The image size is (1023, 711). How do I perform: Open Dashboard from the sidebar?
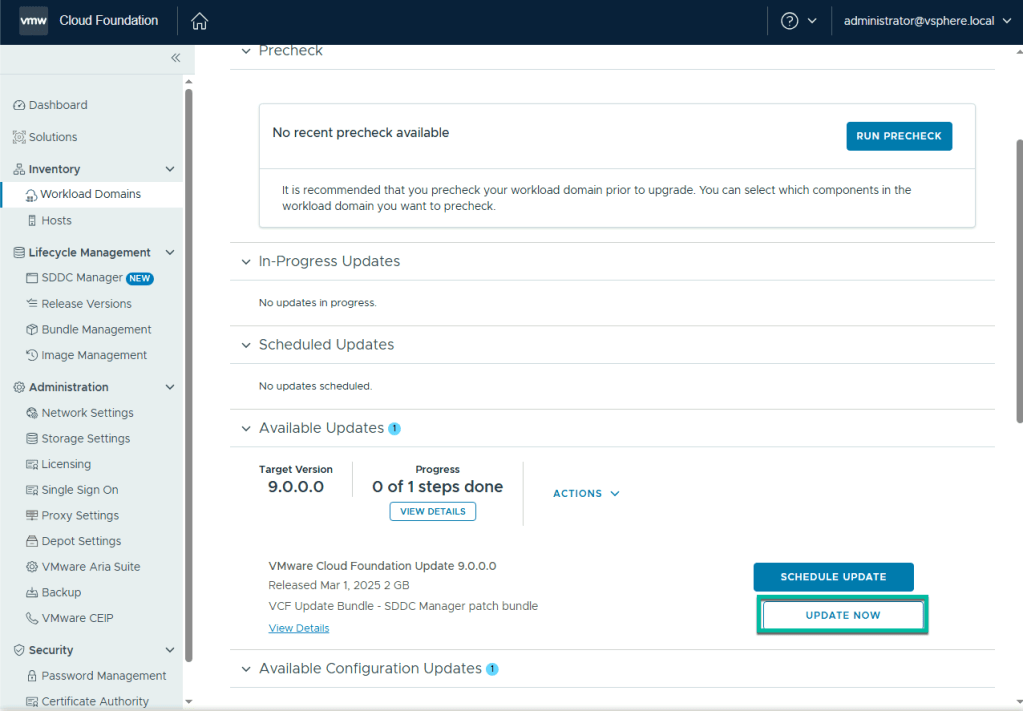point(57,105)
